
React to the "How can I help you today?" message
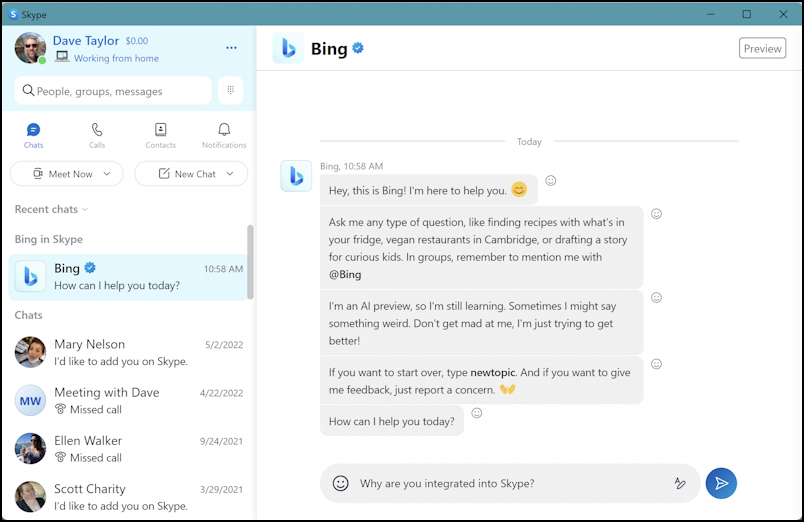(x=477, y=413)
